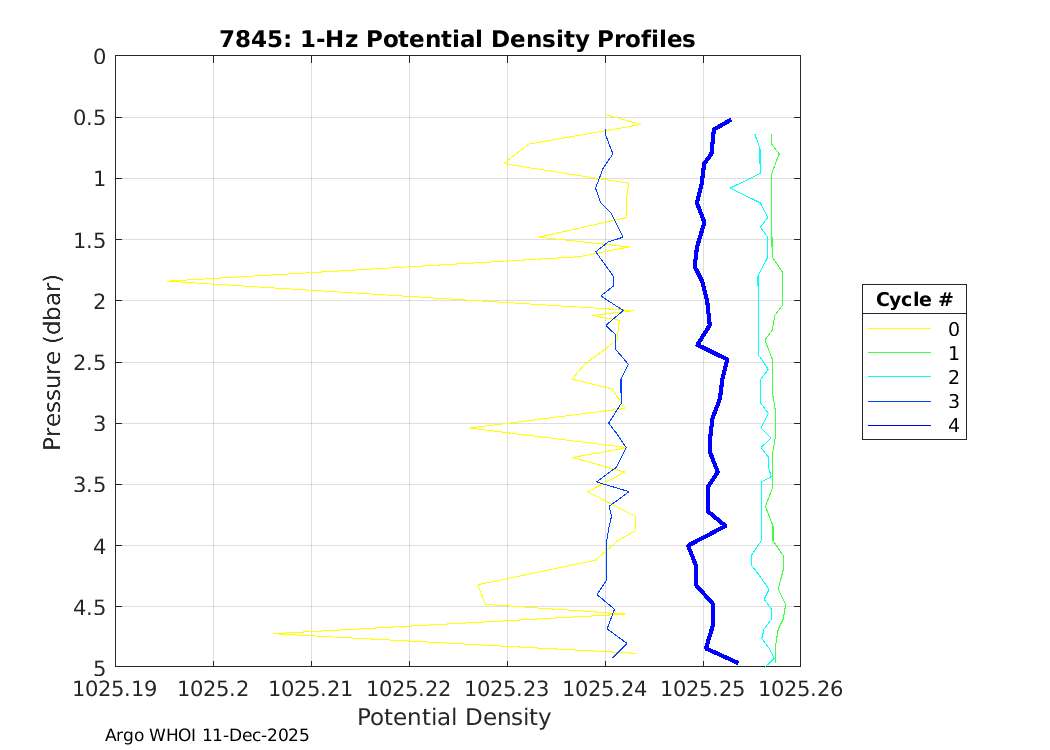The height and width of the screenshot is (750, 1050).
Task: Click the 5 tick on pressure axis
Action: point(99,667)
